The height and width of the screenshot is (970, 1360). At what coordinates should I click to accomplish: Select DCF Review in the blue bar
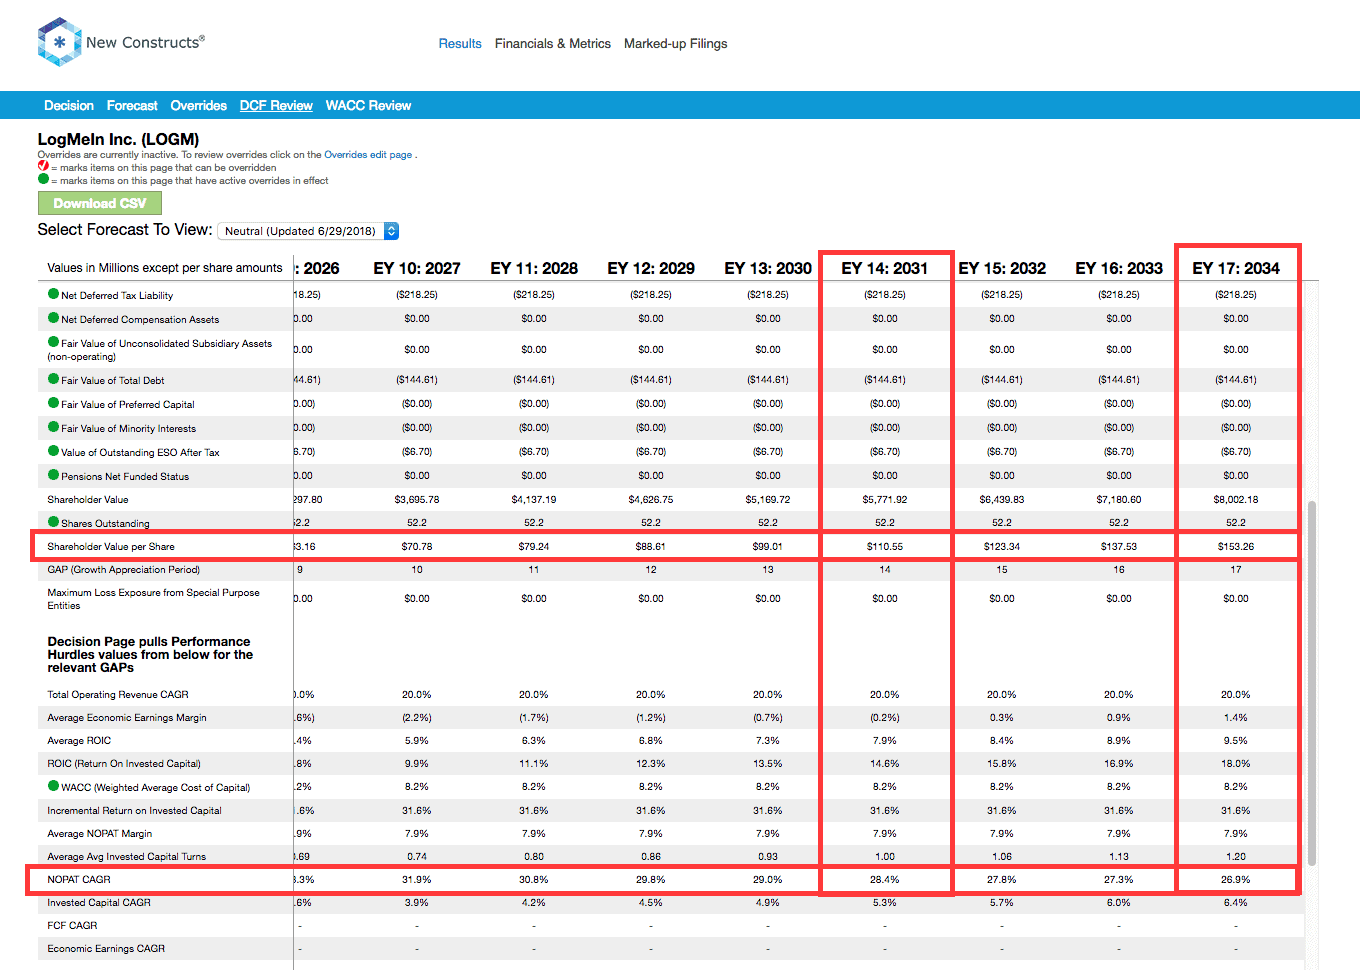(x=276, y=105)
